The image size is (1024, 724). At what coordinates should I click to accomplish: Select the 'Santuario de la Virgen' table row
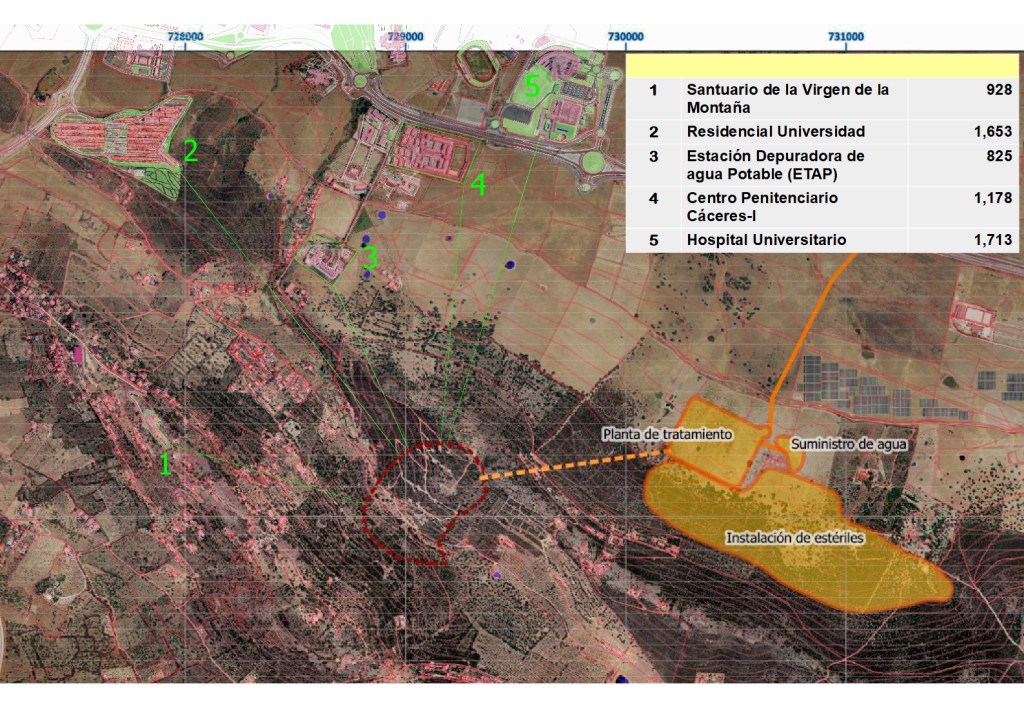787,98
